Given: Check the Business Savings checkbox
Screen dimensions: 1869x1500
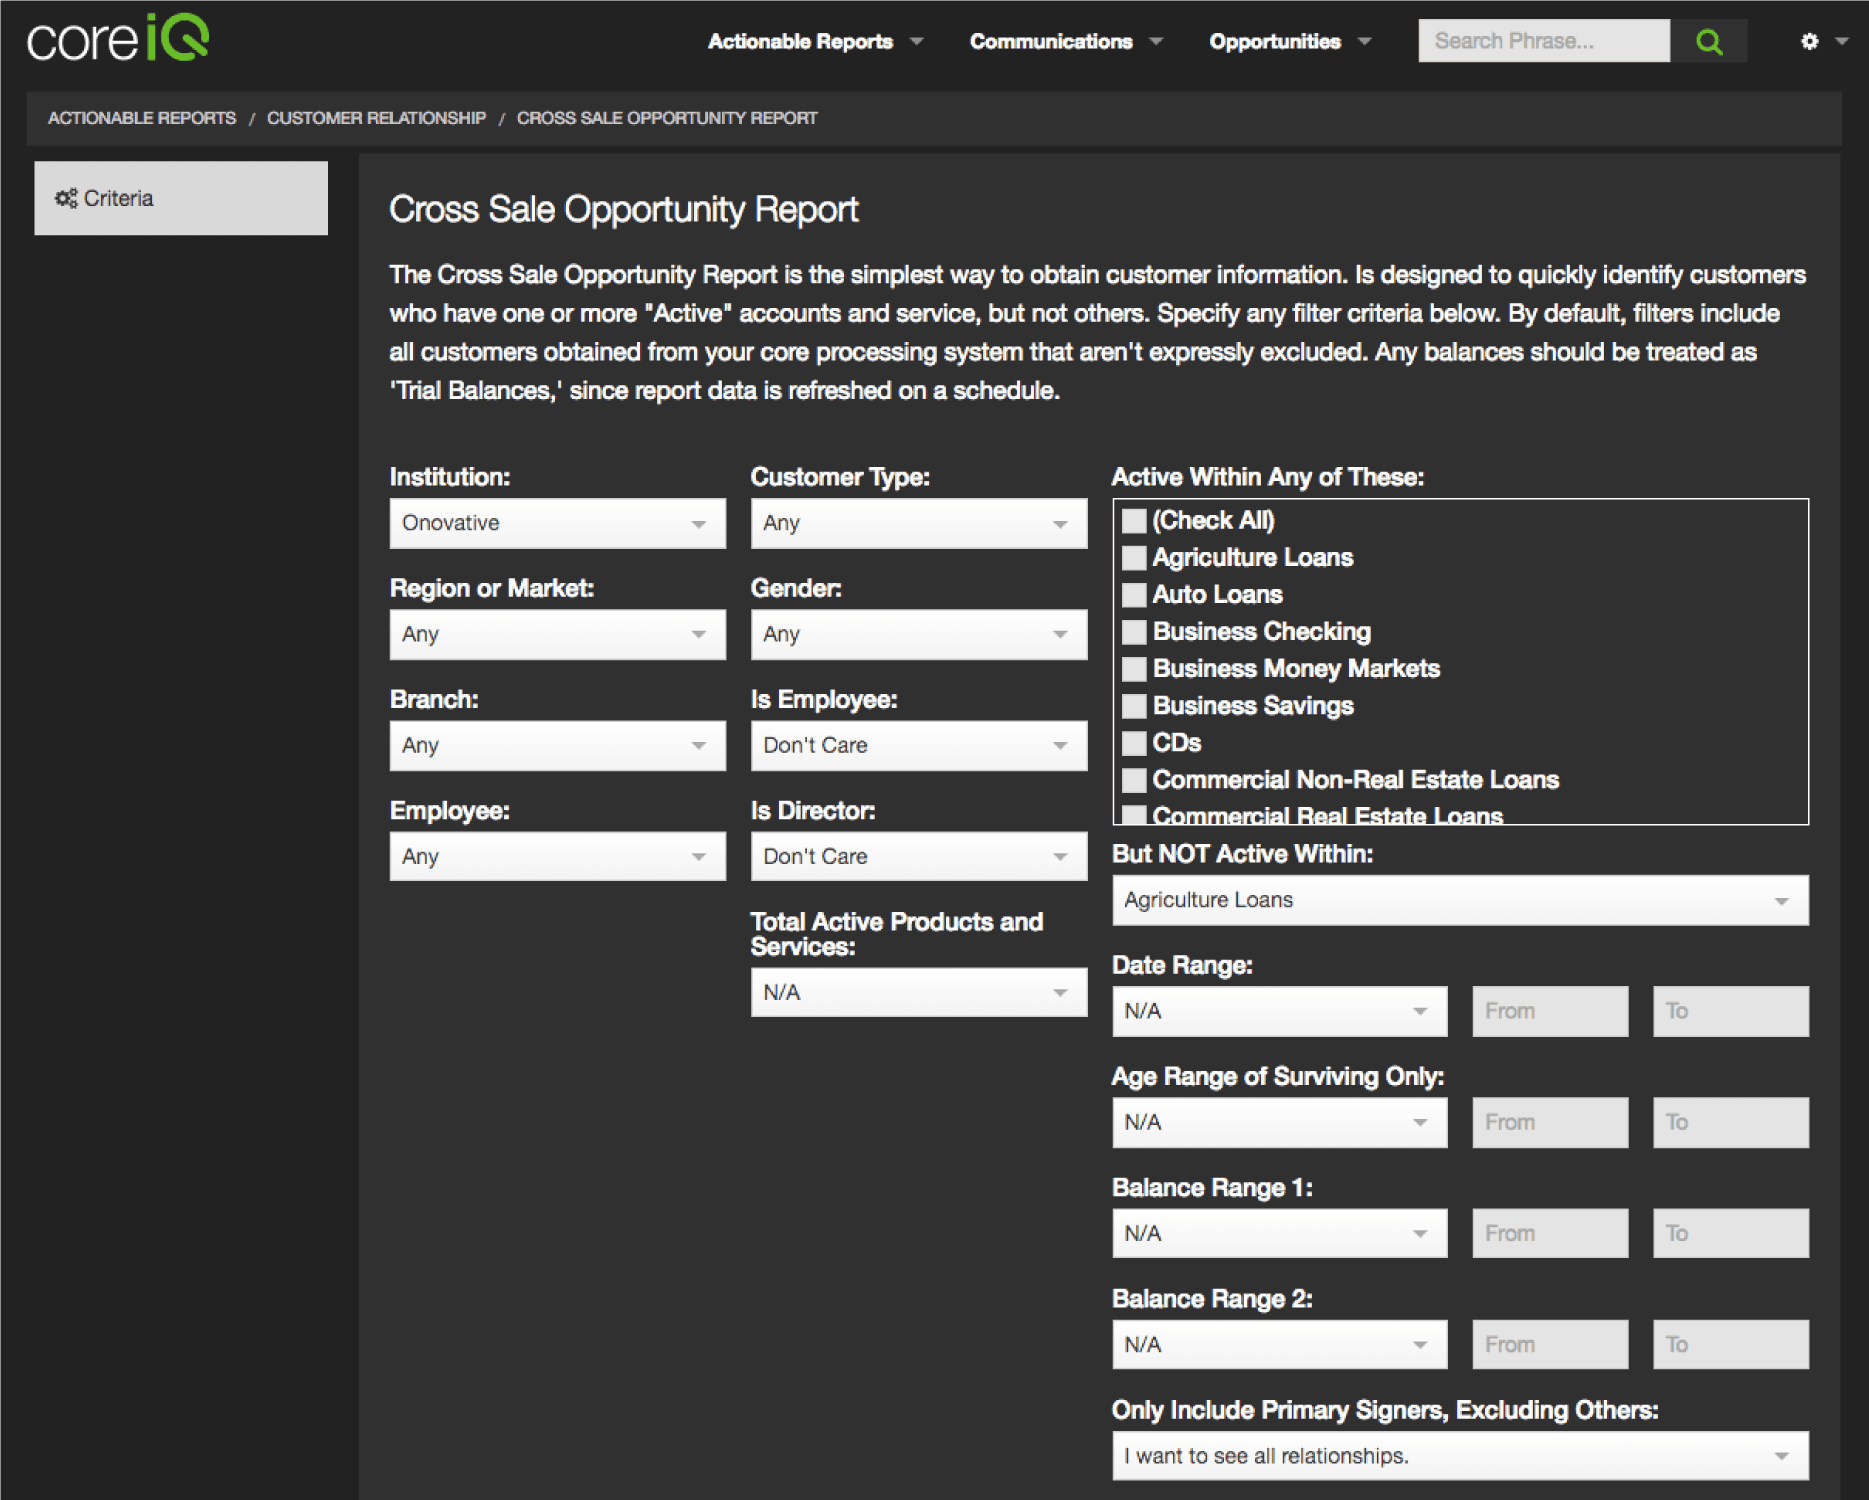Looking at the screenshot, I should pos(1133,706).
